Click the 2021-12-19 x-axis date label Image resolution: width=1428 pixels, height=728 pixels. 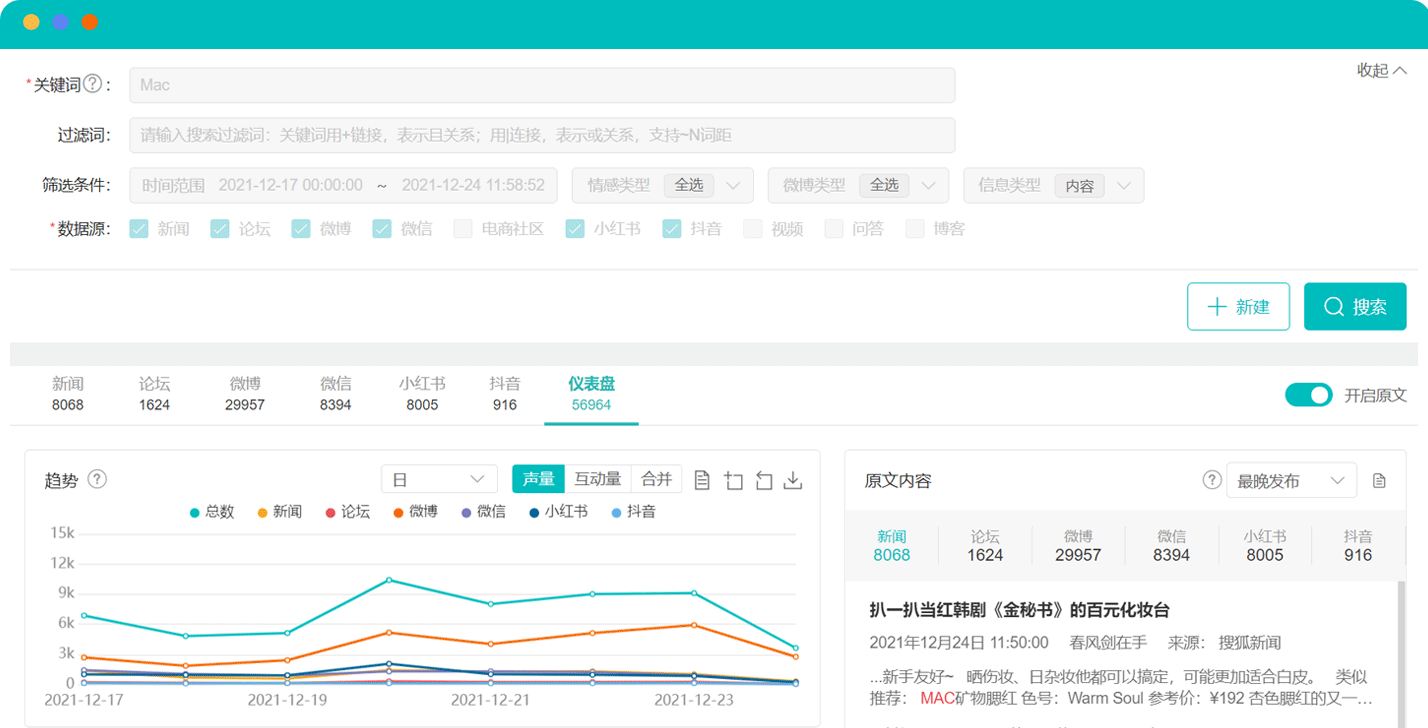(287, 700)
